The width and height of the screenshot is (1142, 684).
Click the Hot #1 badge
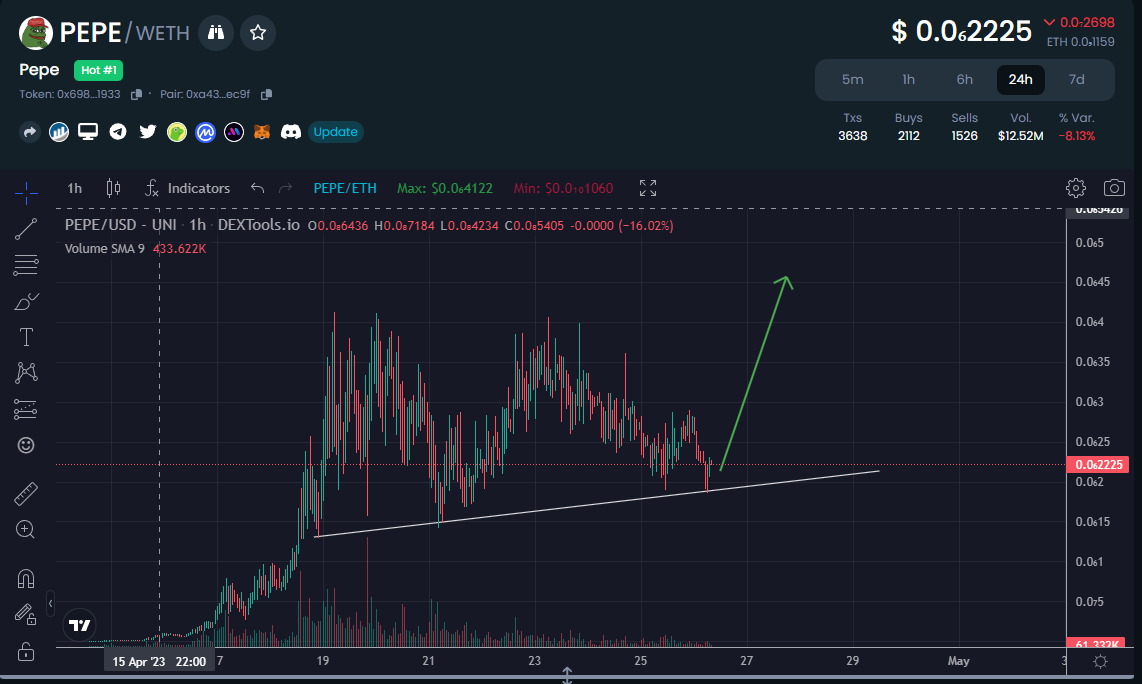[98, 70]
